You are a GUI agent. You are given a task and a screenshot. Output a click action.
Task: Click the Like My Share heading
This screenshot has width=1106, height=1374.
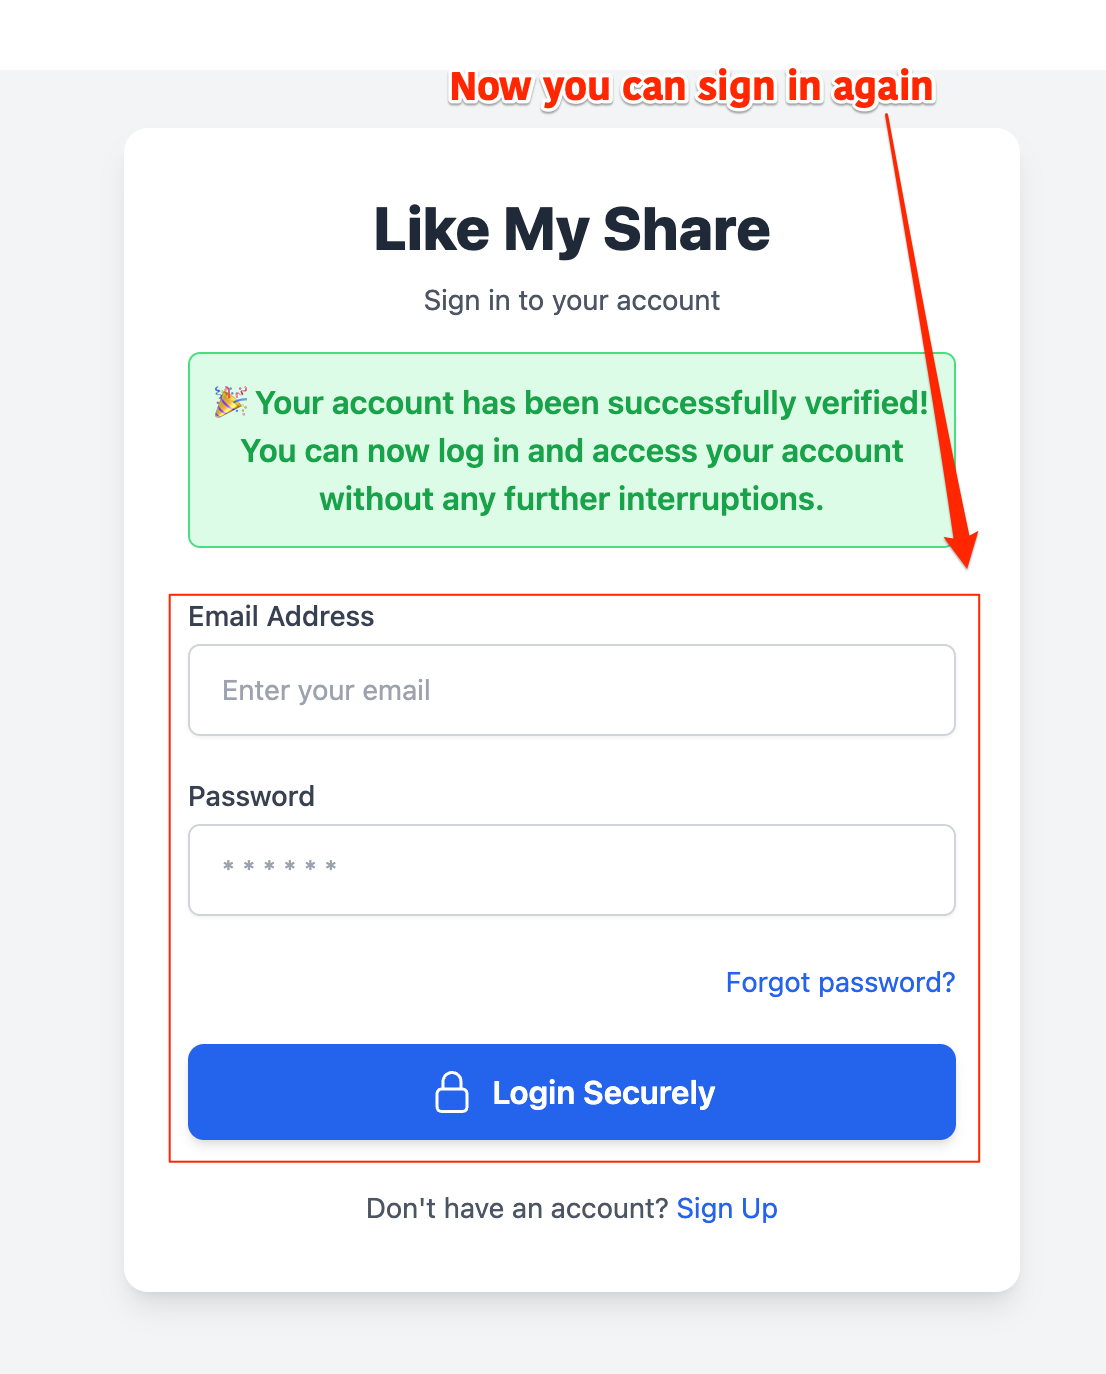coord(571,229)
